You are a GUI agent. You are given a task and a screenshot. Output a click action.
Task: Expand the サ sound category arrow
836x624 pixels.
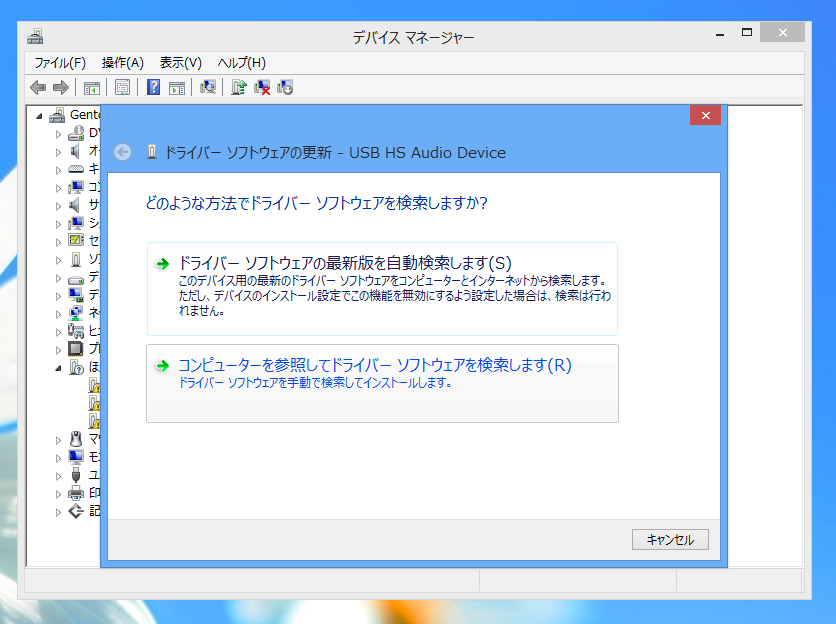coord(58,206)
